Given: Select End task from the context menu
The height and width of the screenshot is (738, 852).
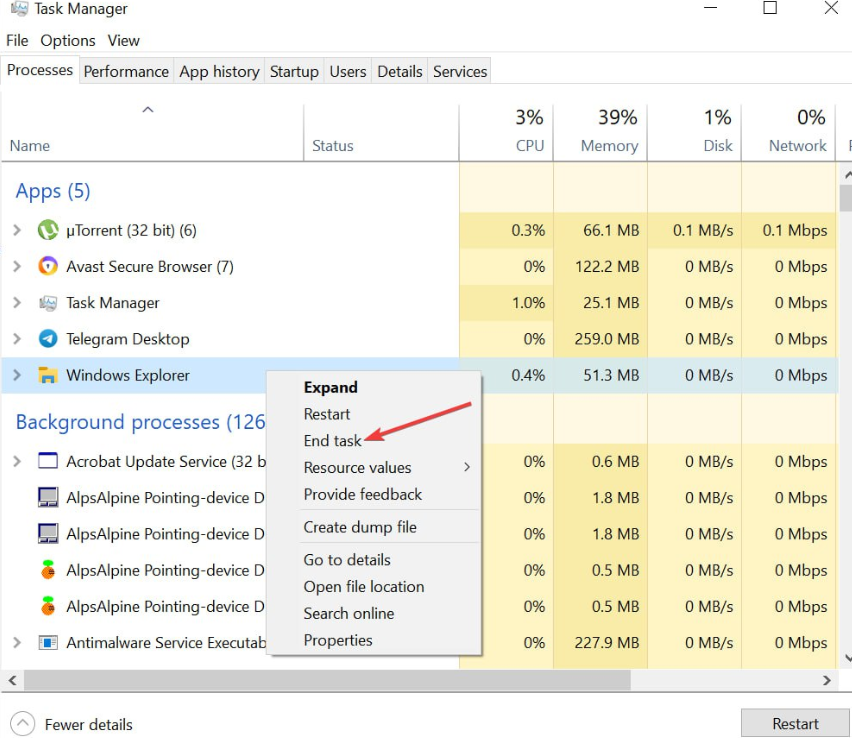Looking at the screenshot, I should pos(333,440).
